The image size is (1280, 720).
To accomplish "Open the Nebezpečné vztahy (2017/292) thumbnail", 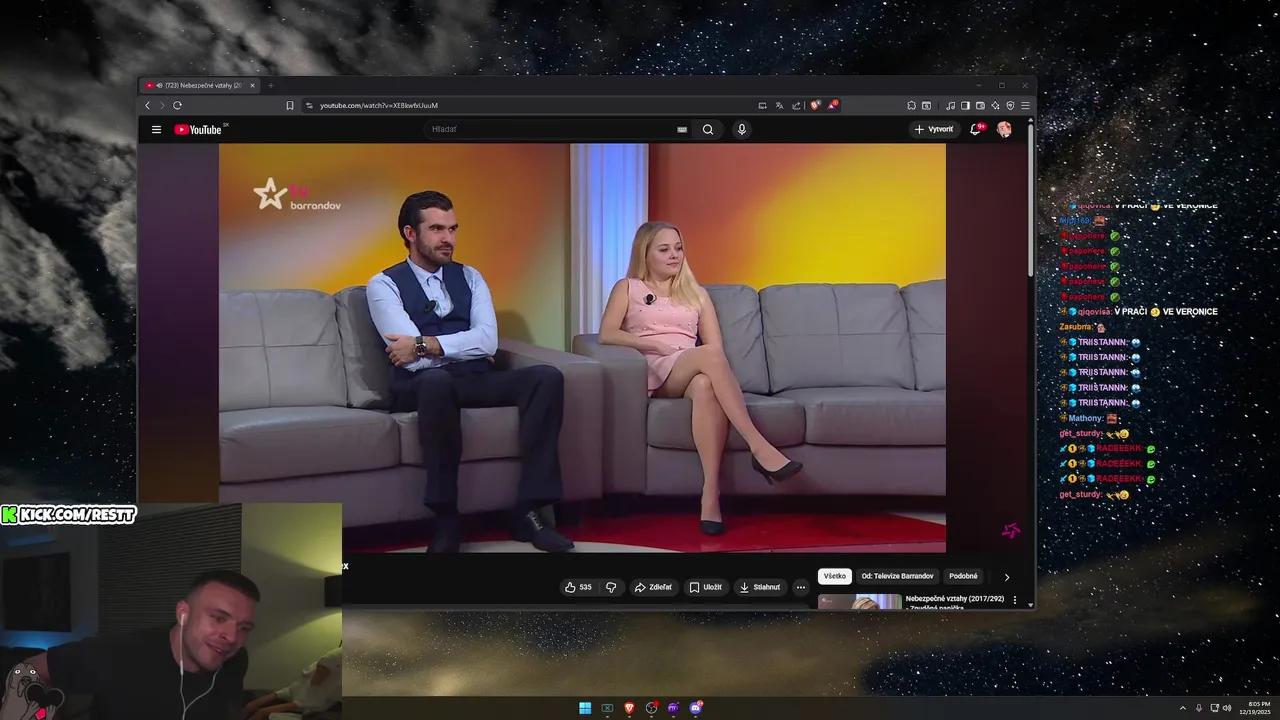I will pos(860,601).
